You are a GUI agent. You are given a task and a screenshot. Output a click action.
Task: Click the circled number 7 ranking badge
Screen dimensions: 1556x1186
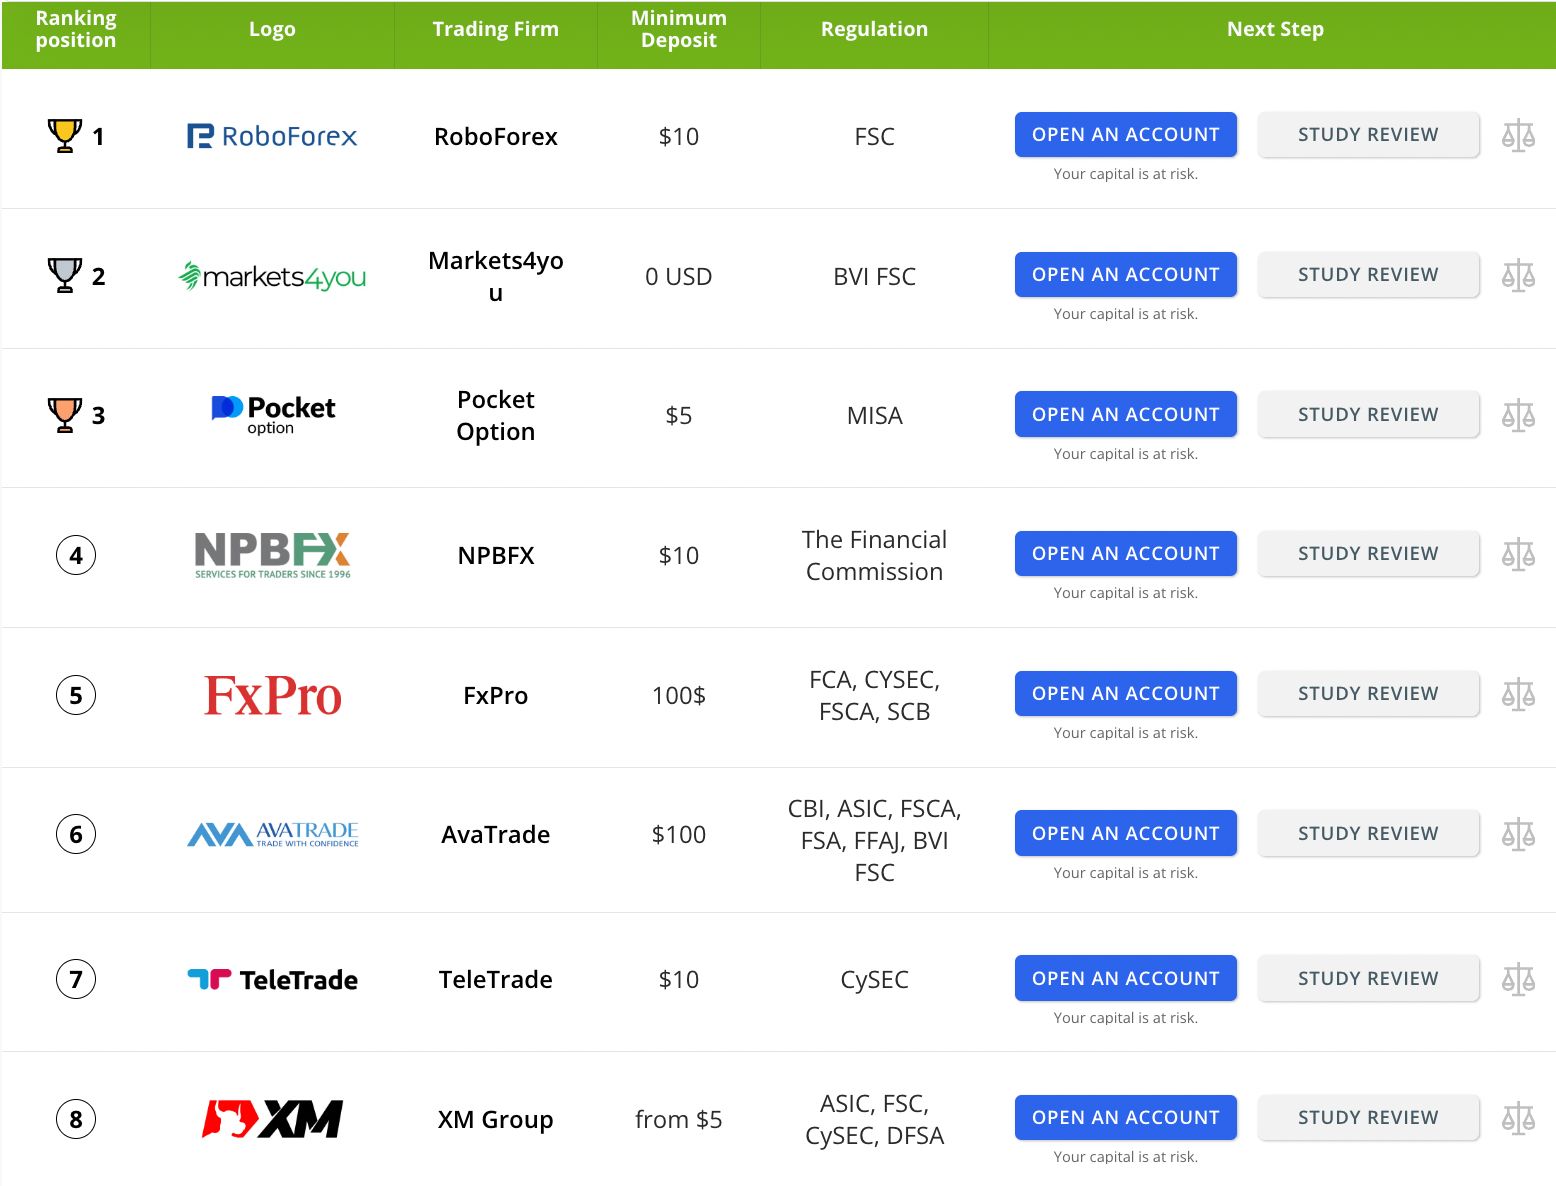pyautogui.click(x=76, y=979)
